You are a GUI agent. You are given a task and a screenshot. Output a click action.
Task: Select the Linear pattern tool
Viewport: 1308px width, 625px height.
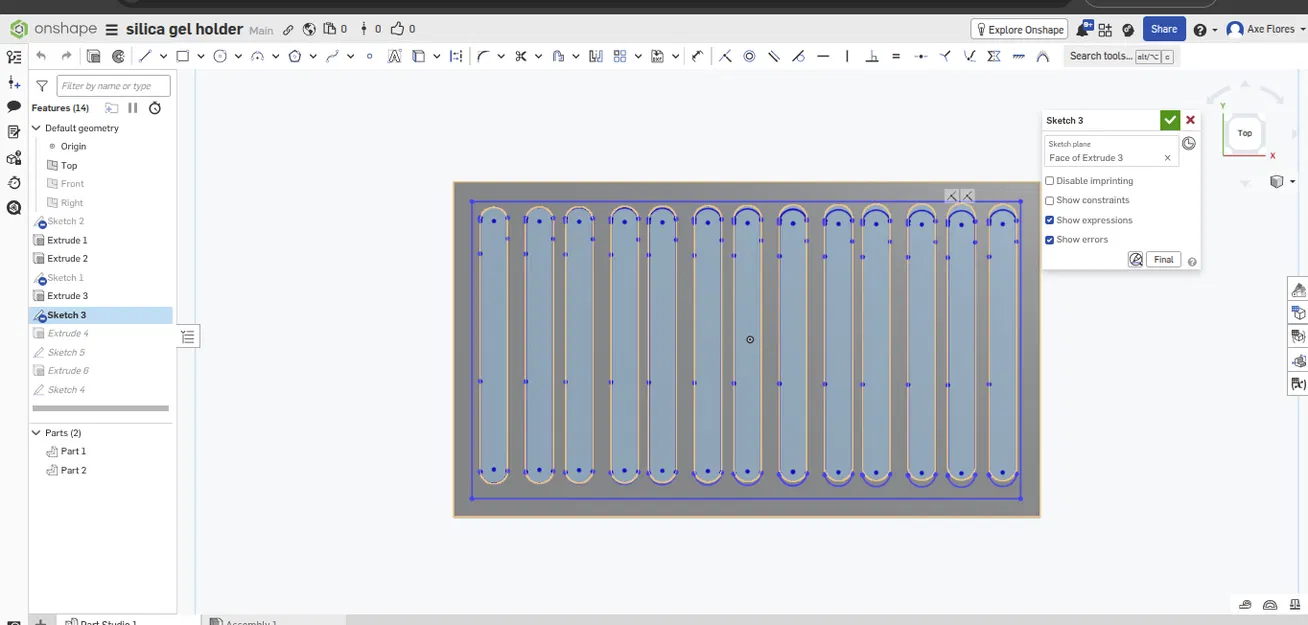pyautogui.click(x=619, y=56)
